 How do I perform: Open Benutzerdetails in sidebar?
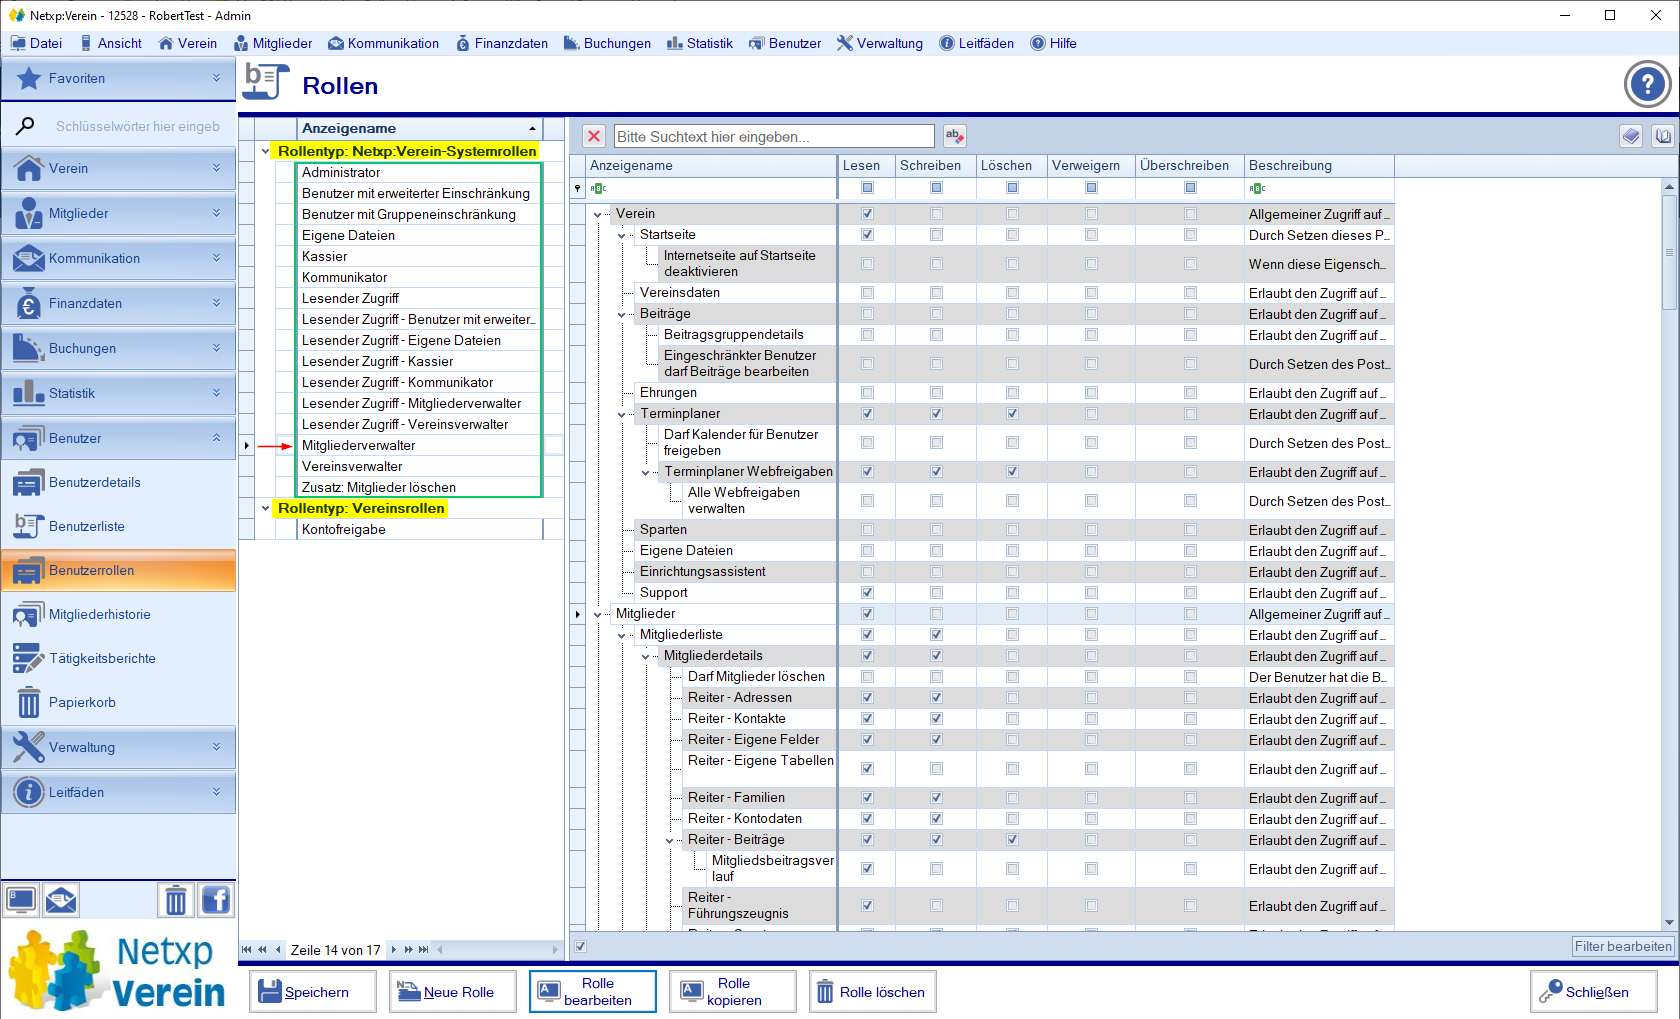click(x=118, y=482)
